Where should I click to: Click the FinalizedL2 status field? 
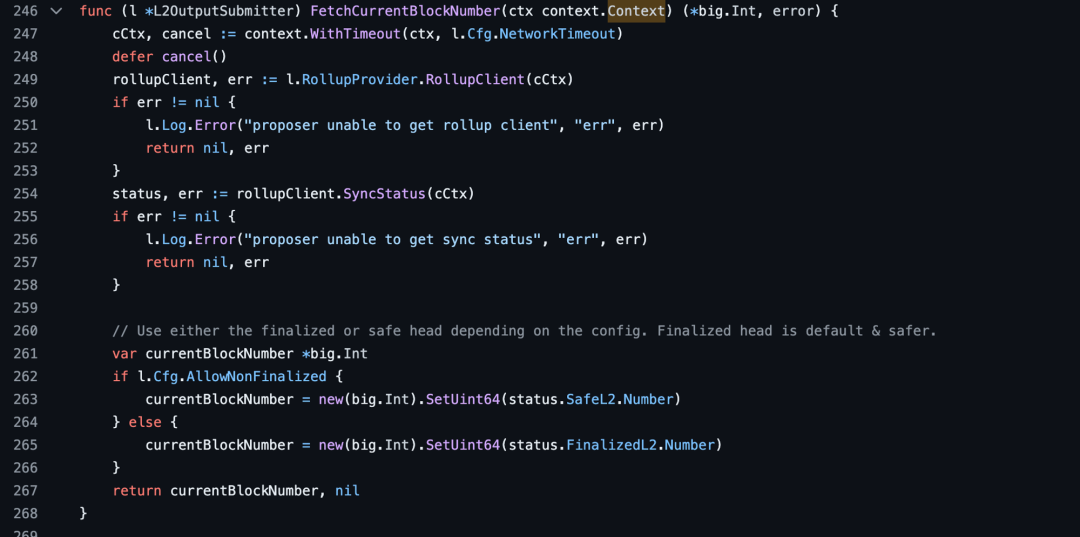tap(611, 445)
